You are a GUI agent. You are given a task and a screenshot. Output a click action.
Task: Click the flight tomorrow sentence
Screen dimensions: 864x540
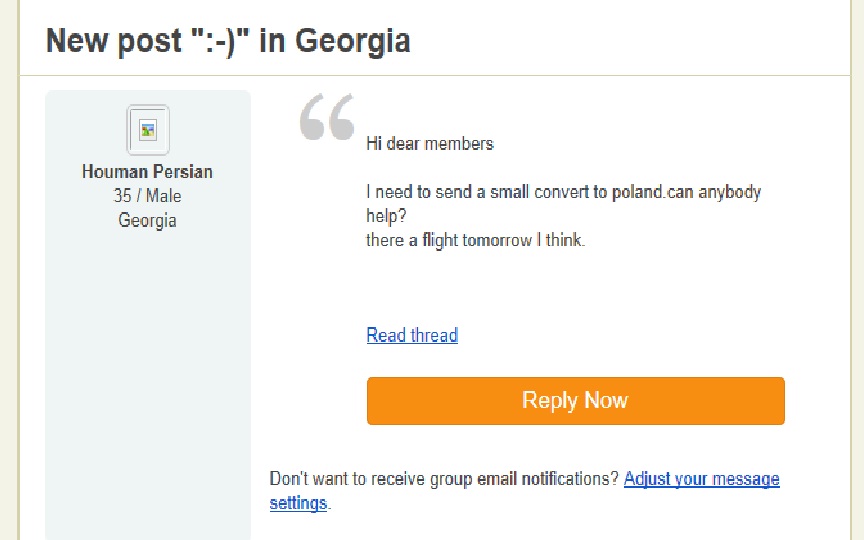(475, 240)
